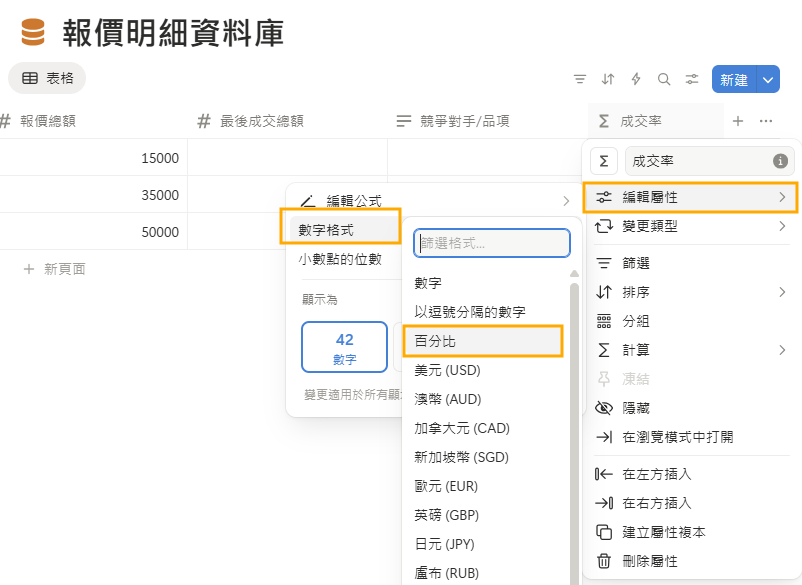Select 隱藏 to hide the property

tap(636, 408)
